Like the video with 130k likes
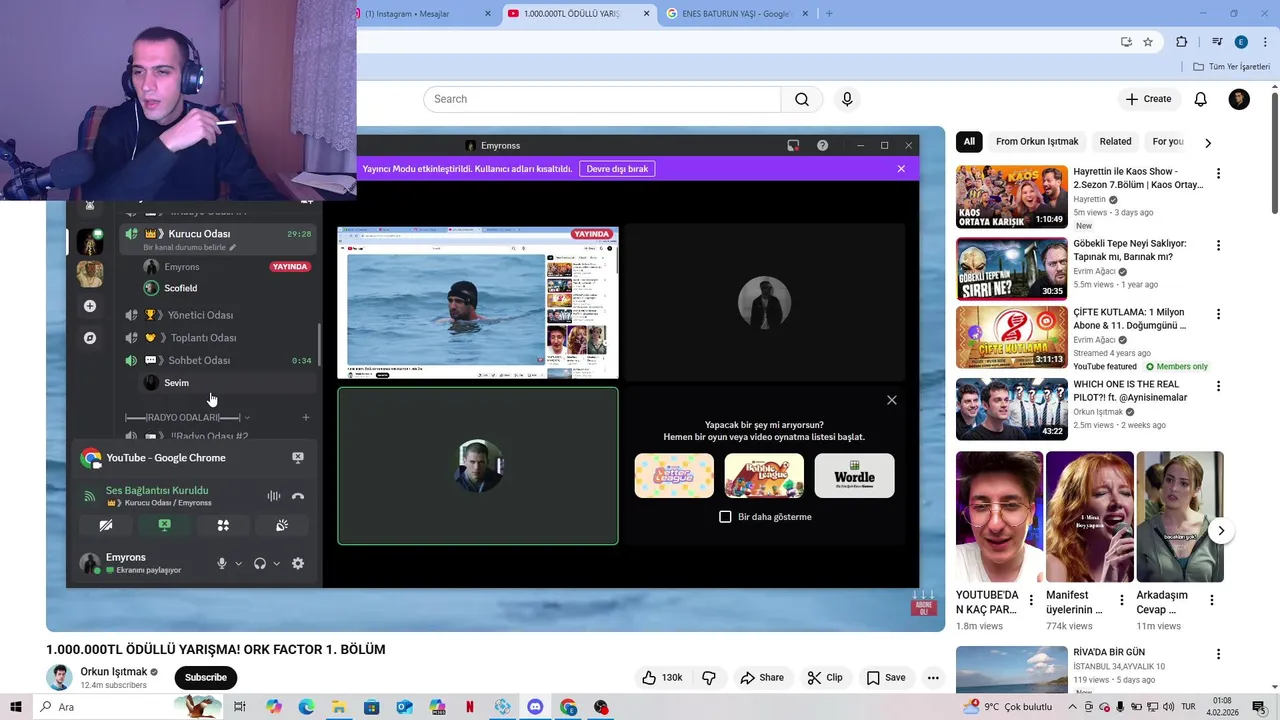 pos(663,677)
